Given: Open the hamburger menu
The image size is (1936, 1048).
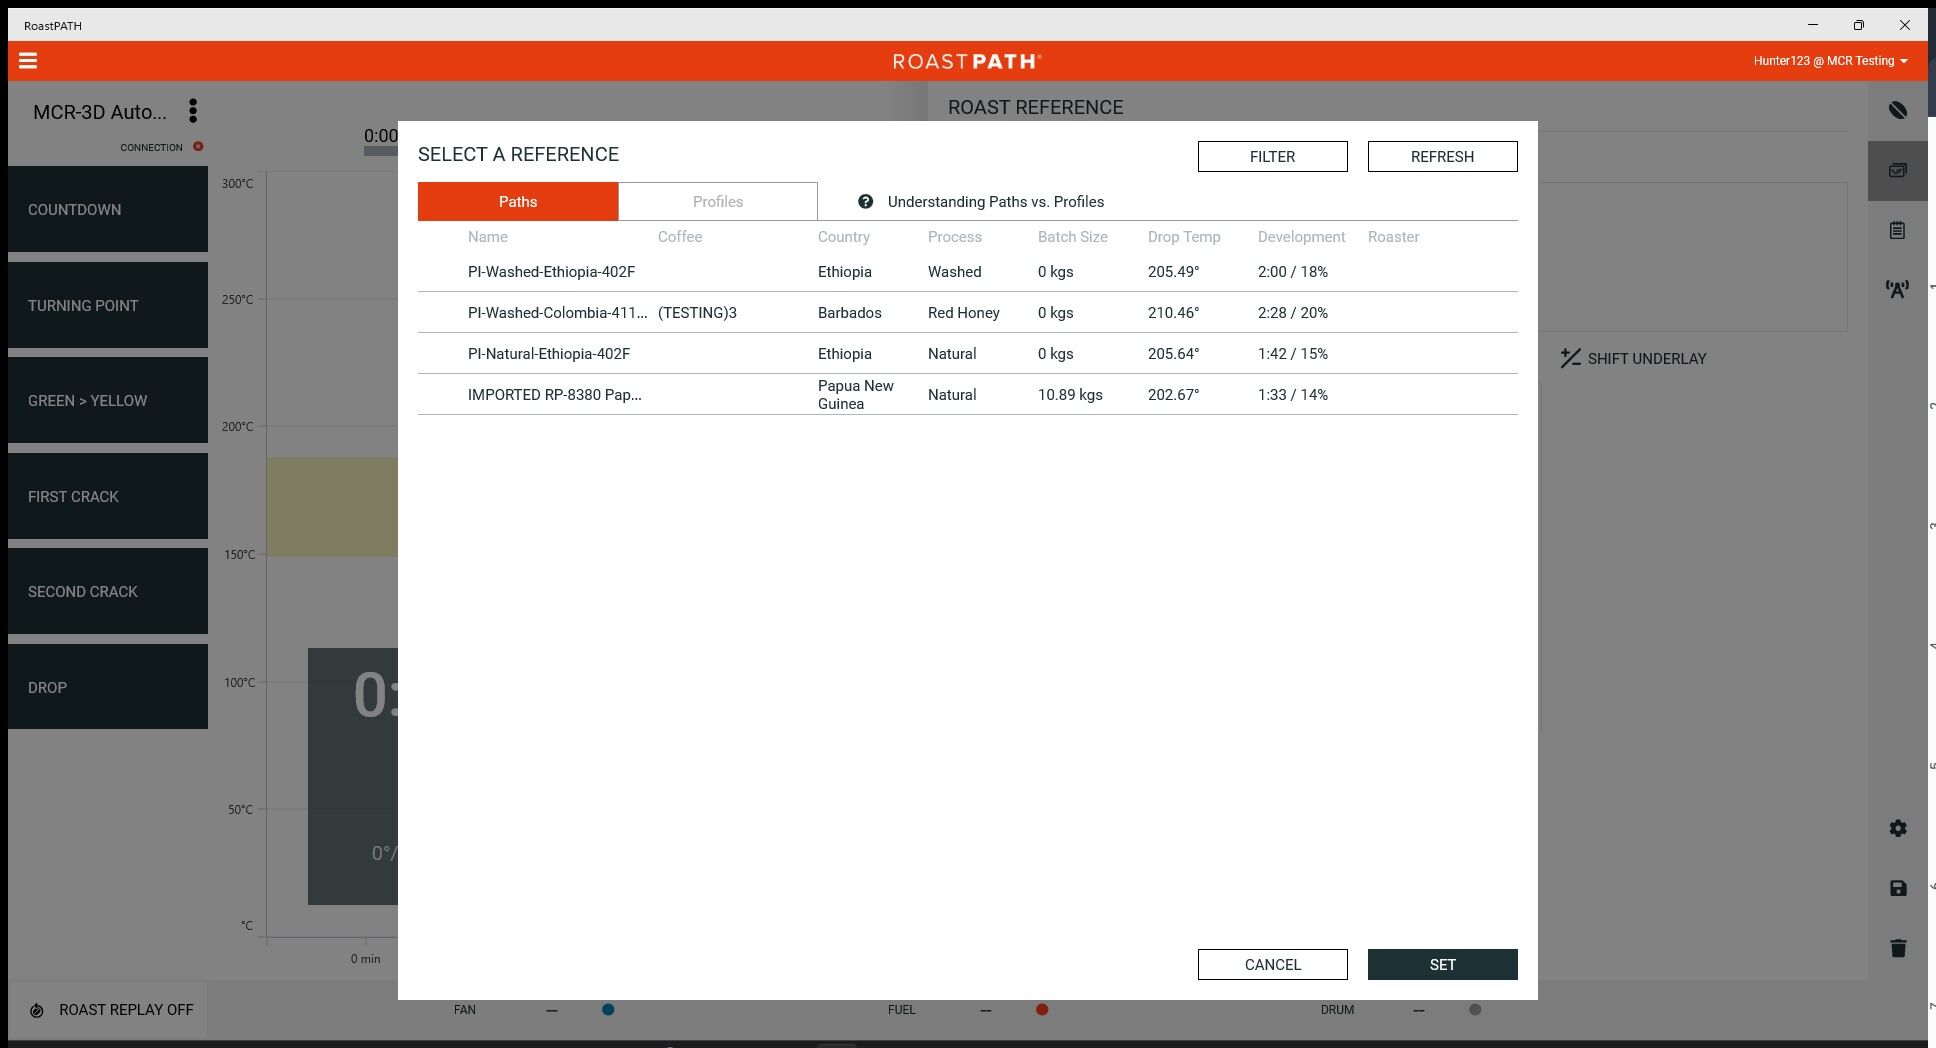Looking at the screenshot, I should 28,61.
